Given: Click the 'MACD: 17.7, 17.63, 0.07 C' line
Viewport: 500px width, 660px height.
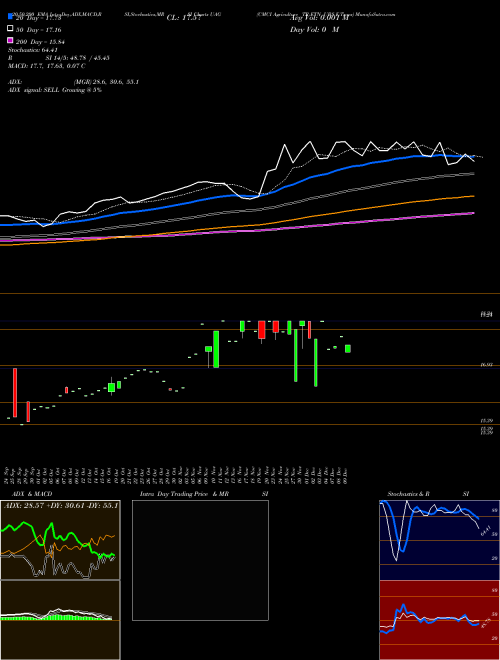Looking at the screenshot, I should point(46,66).
